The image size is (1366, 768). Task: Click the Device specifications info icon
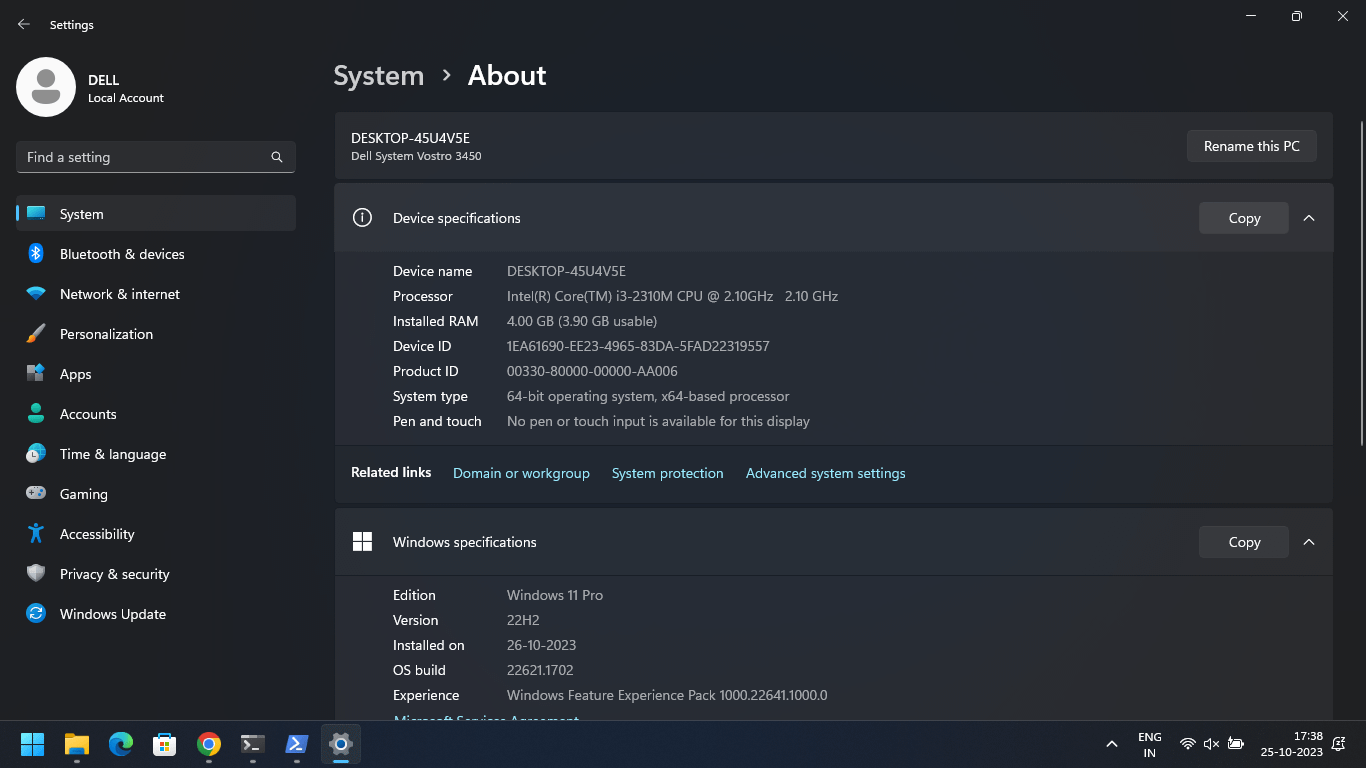[362, 218]
